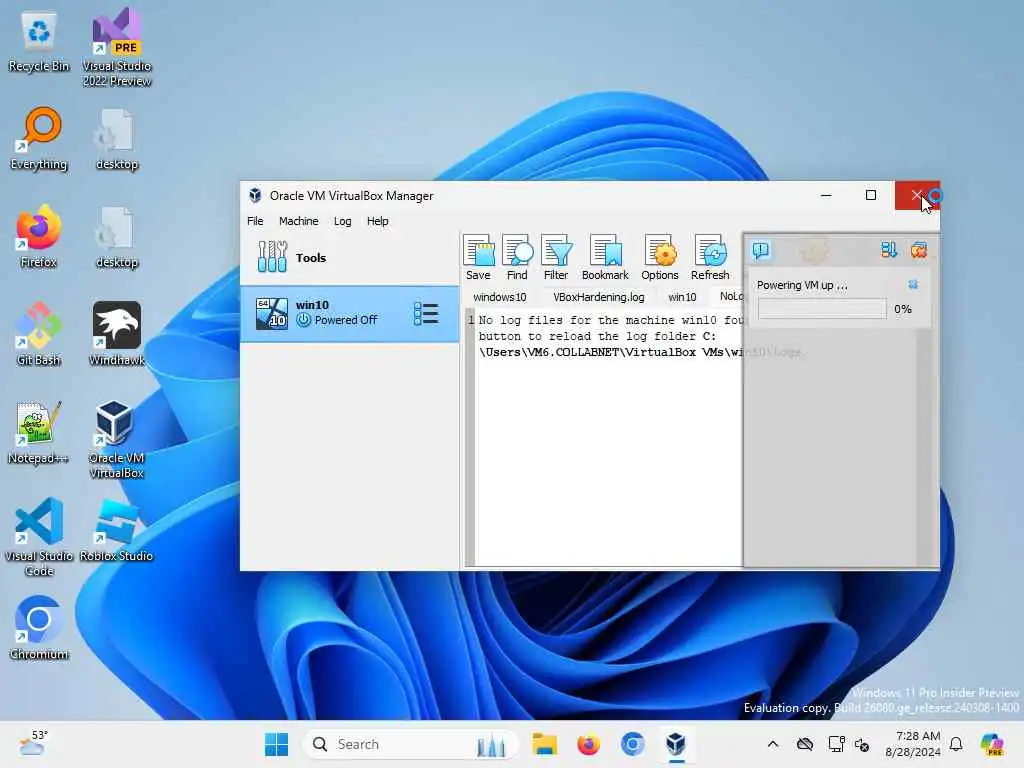Image resolution: width=1024 pixels, height=768 pixels.
Task: Open the Machine menu
Action: (298, 221)
